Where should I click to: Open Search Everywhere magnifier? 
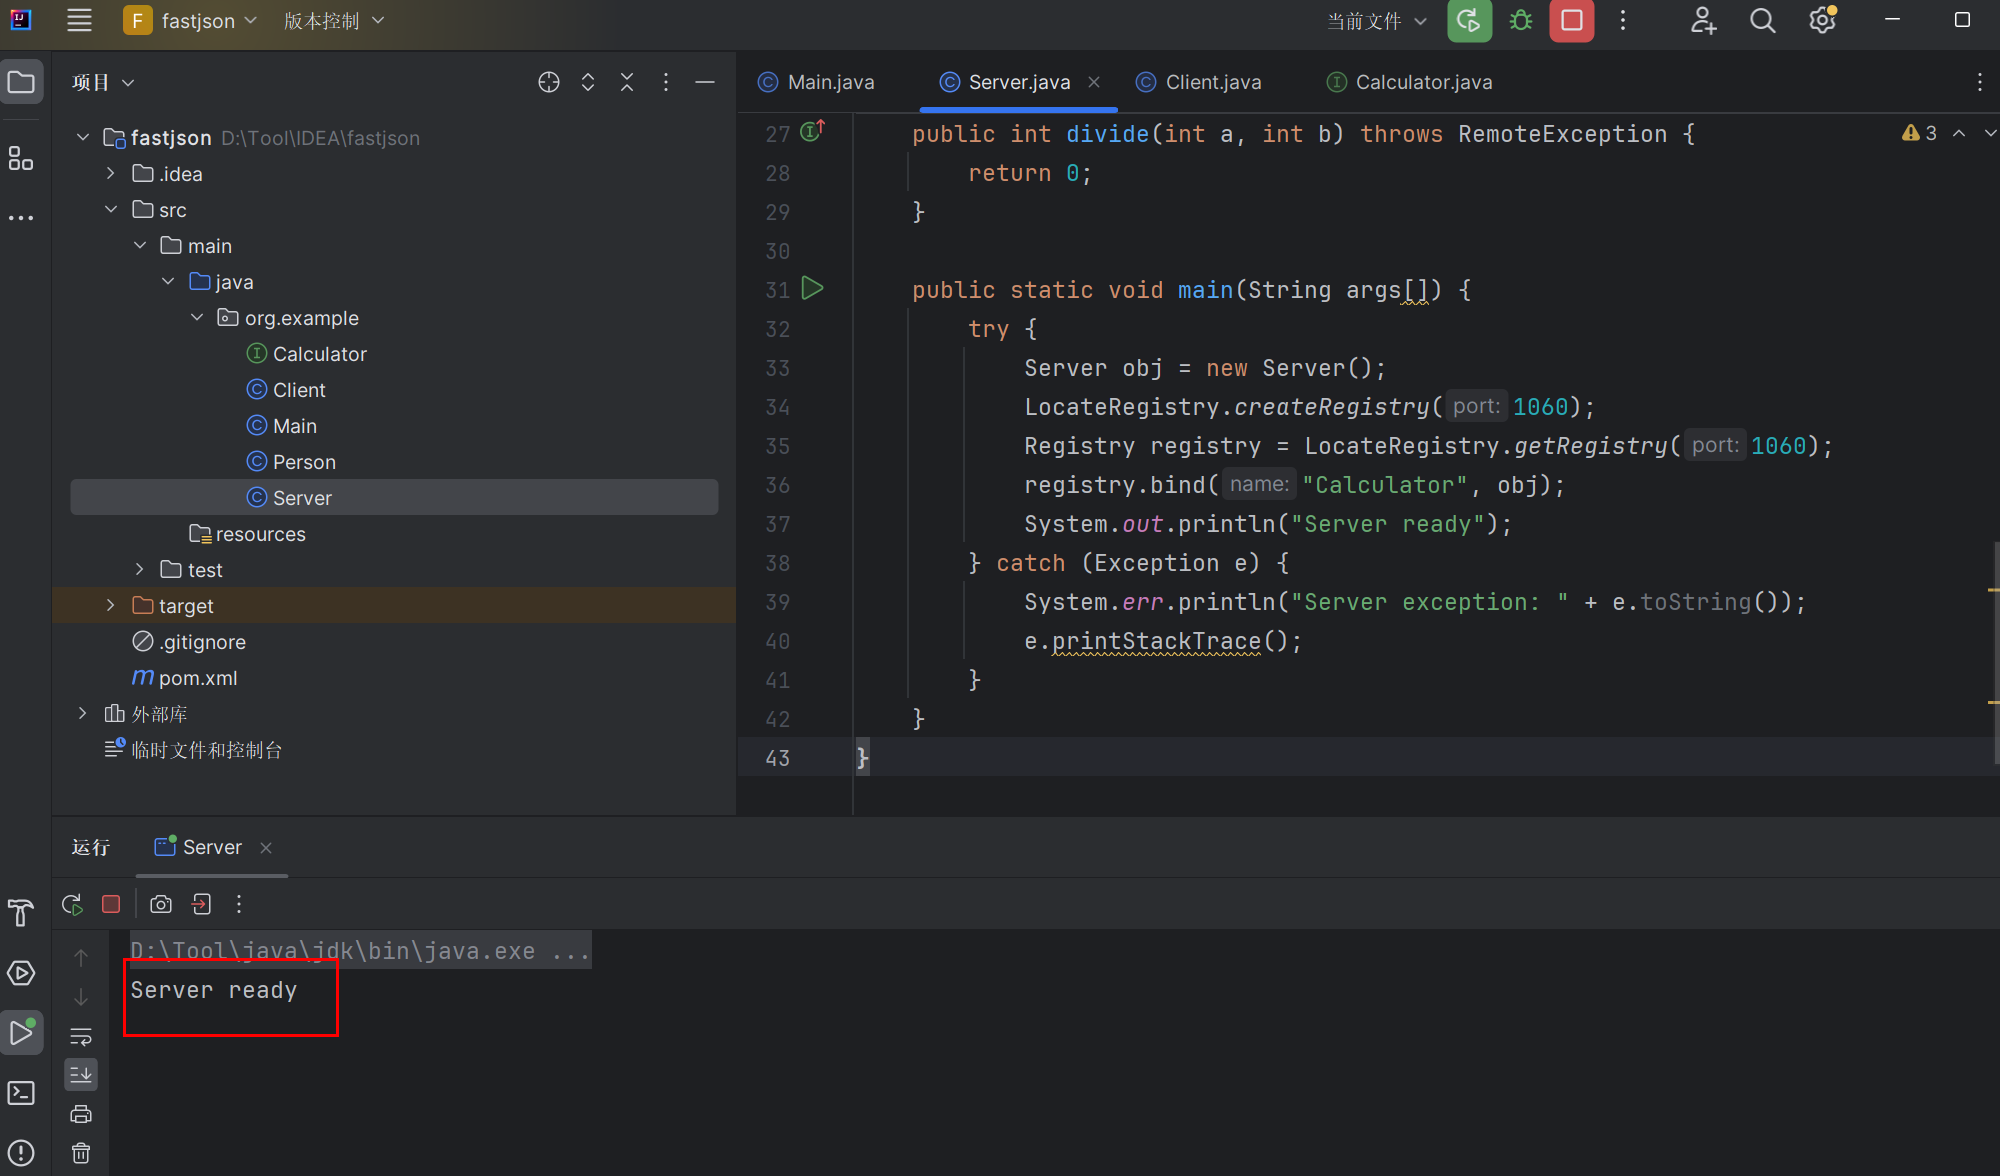[x=1763, y=20]
